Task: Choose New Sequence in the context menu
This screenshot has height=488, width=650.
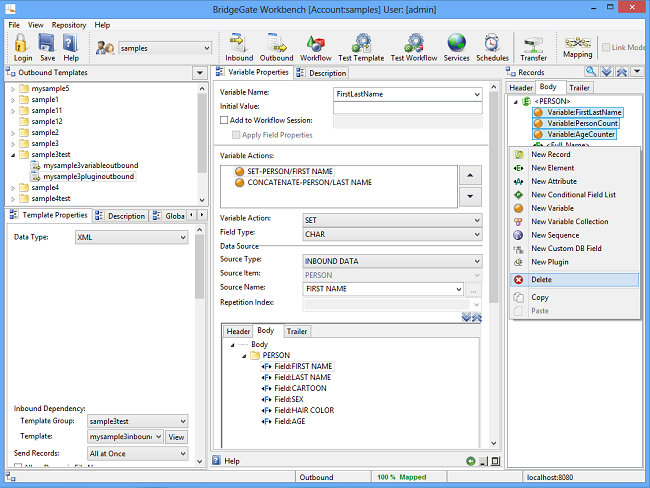Action: tap(575, 235)
